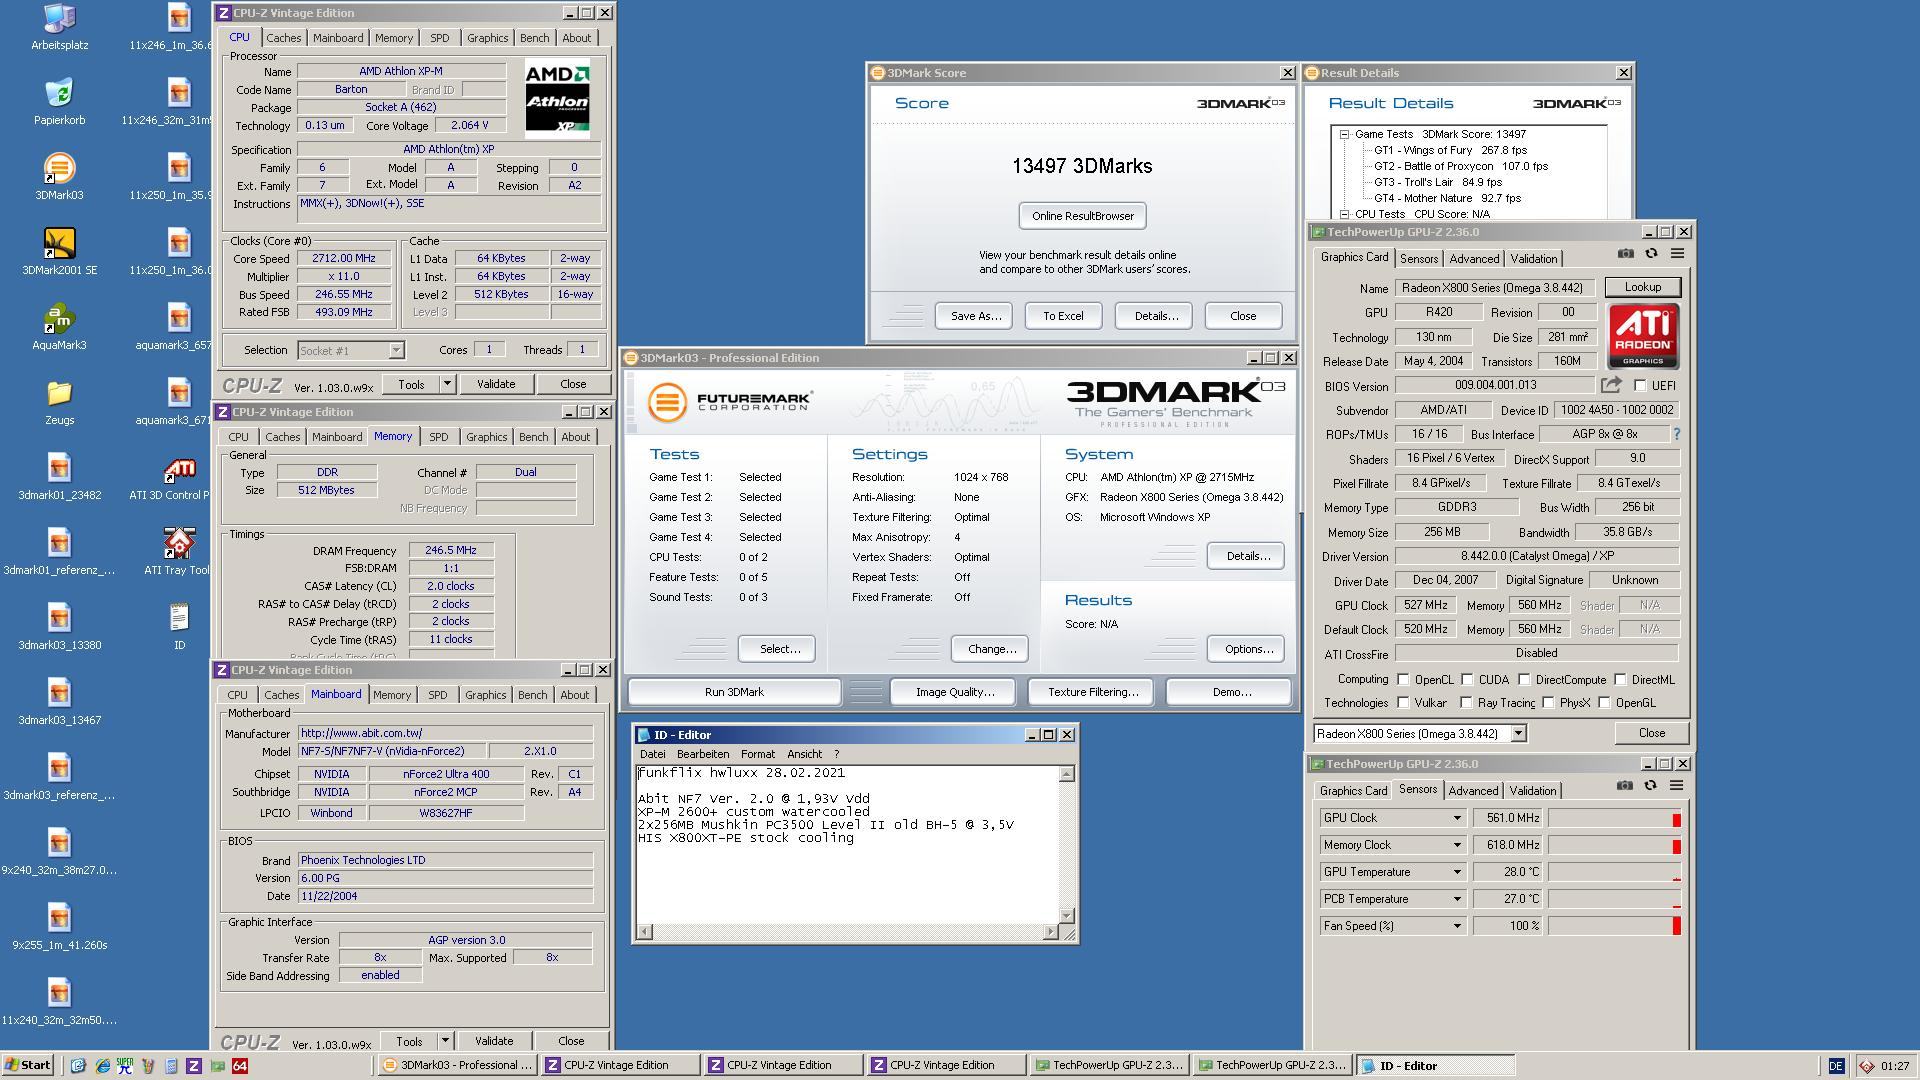Image resolution: width=1920 pixels, height=1080 pixels.
Task: Take a screenshot with GPU-Z Graphics Card camera icon
Action: pos(1626,254)
